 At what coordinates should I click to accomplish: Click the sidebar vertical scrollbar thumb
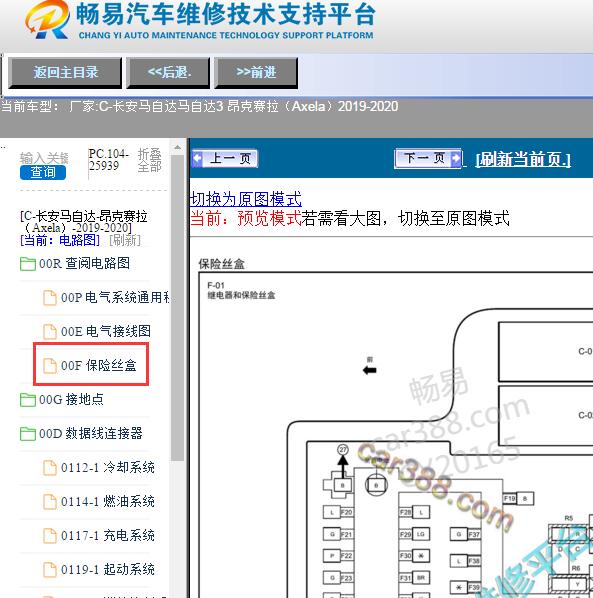(177, 308)
